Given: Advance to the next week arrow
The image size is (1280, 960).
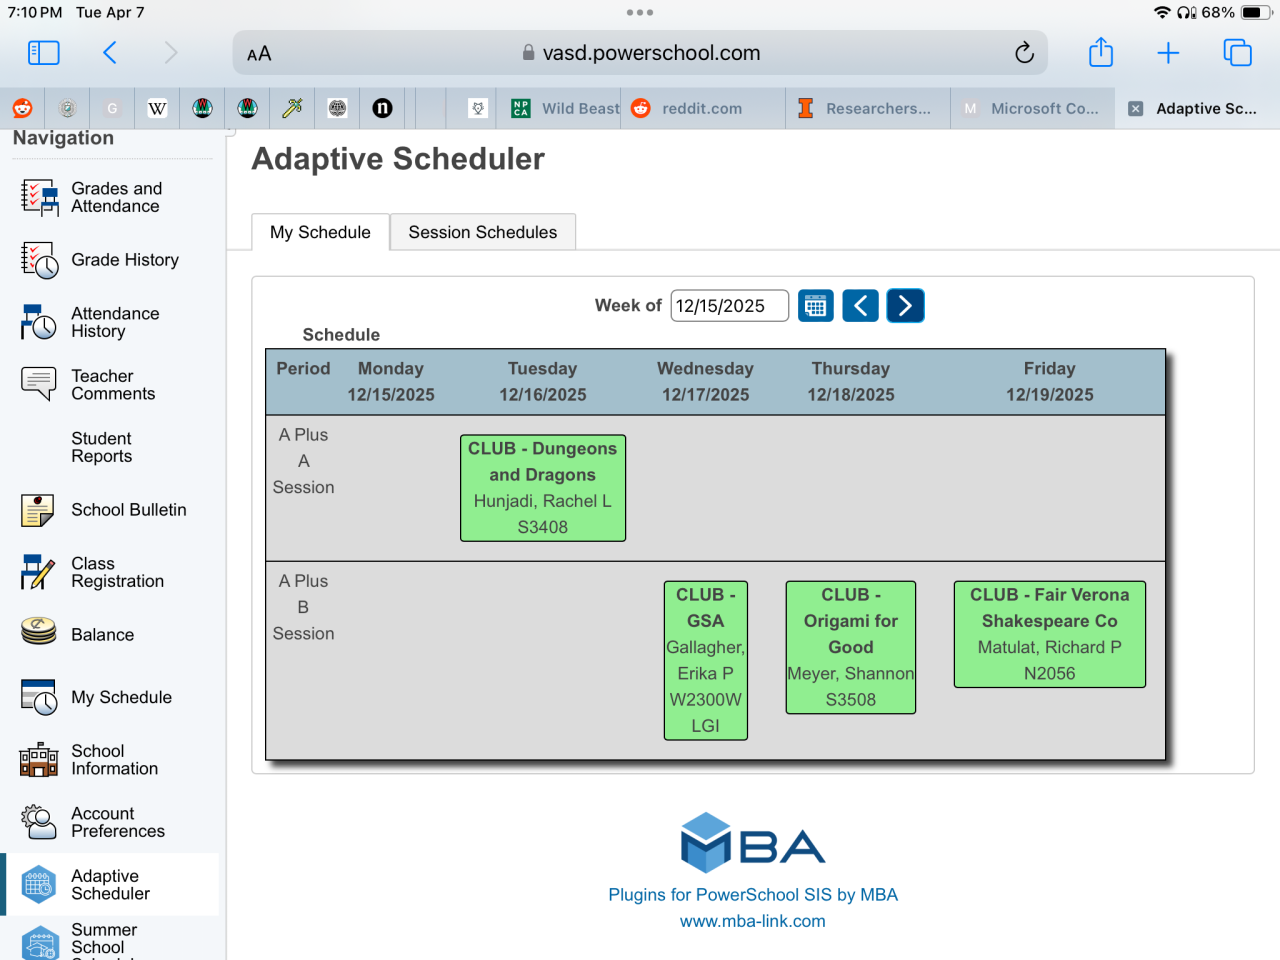Looking at the screenshot, I should [x=905, y=306].
